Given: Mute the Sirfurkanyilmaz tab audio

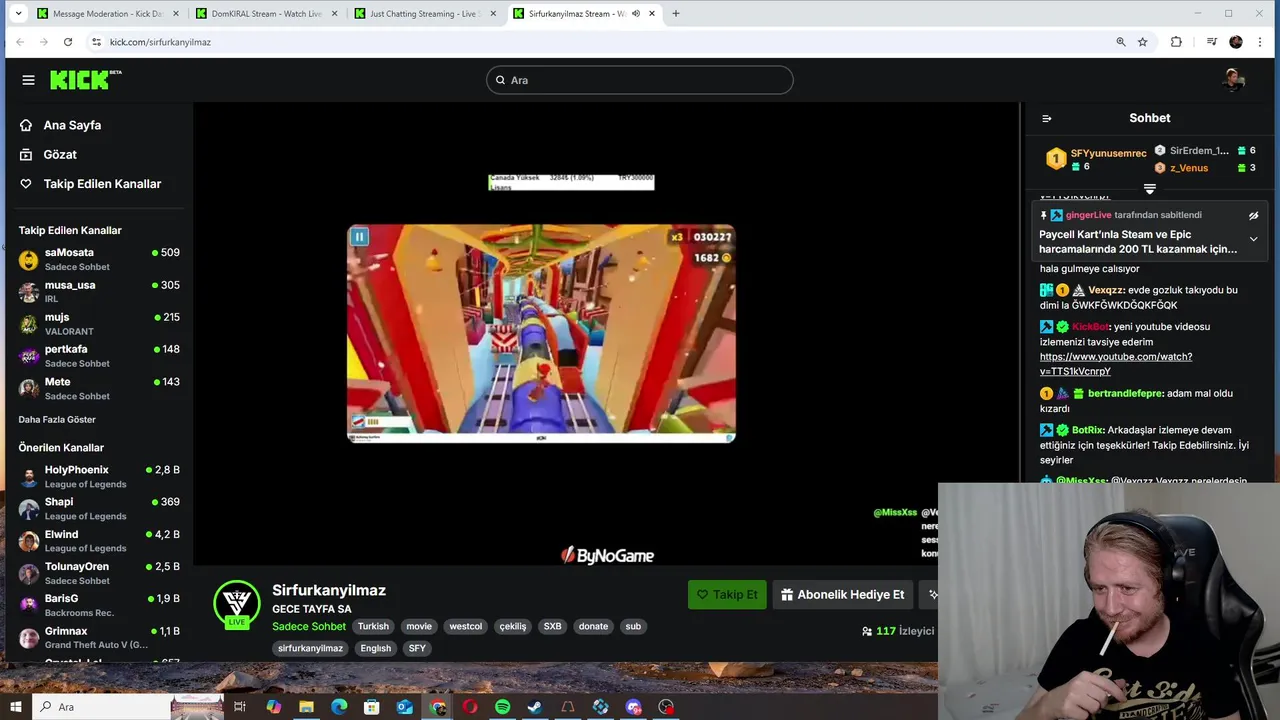Looking at the screenshot, I should click(x=636, y=14).
